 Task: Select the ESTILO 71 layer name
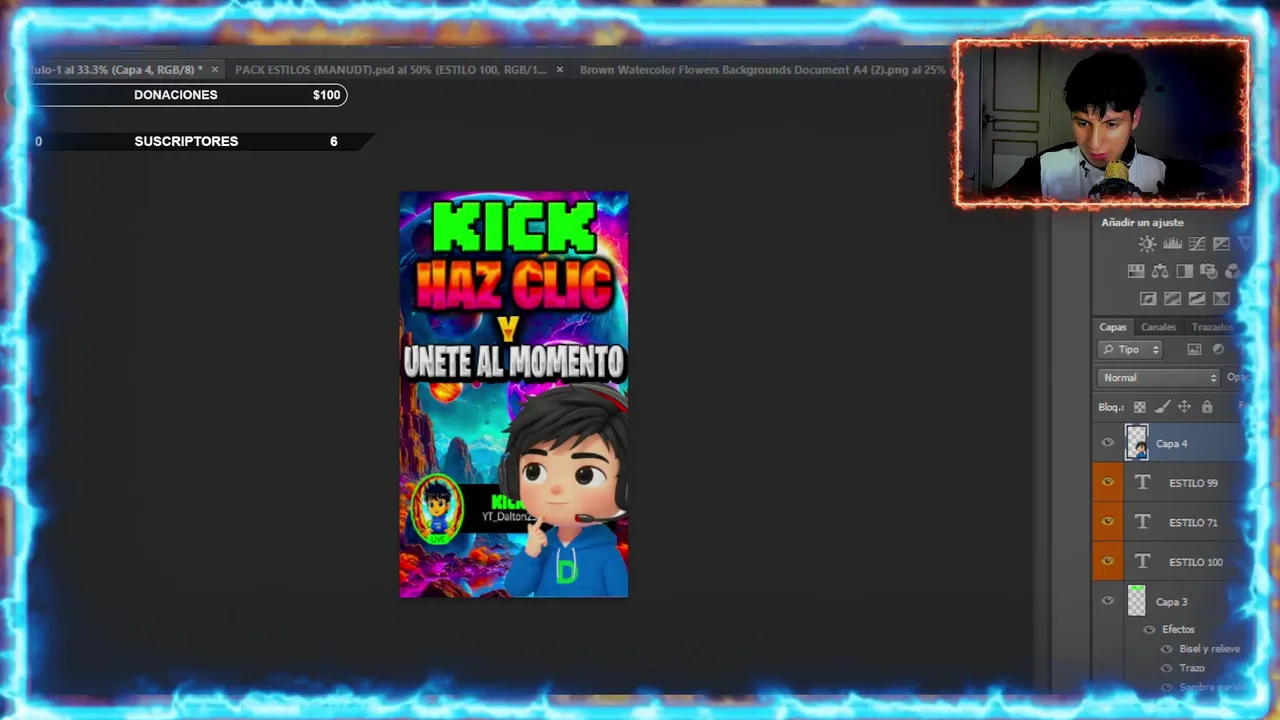(1193, 522)
